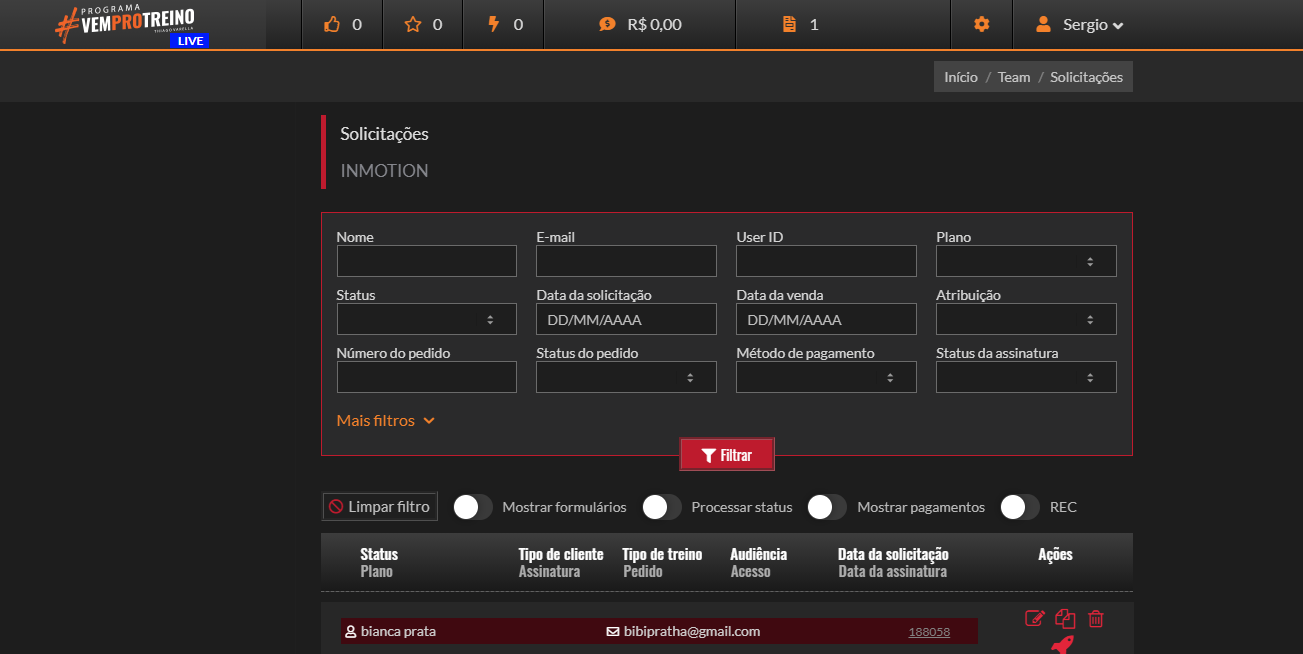Expand Mais filtros section
The image size is (1303, 654).
(x=386, y=421)
